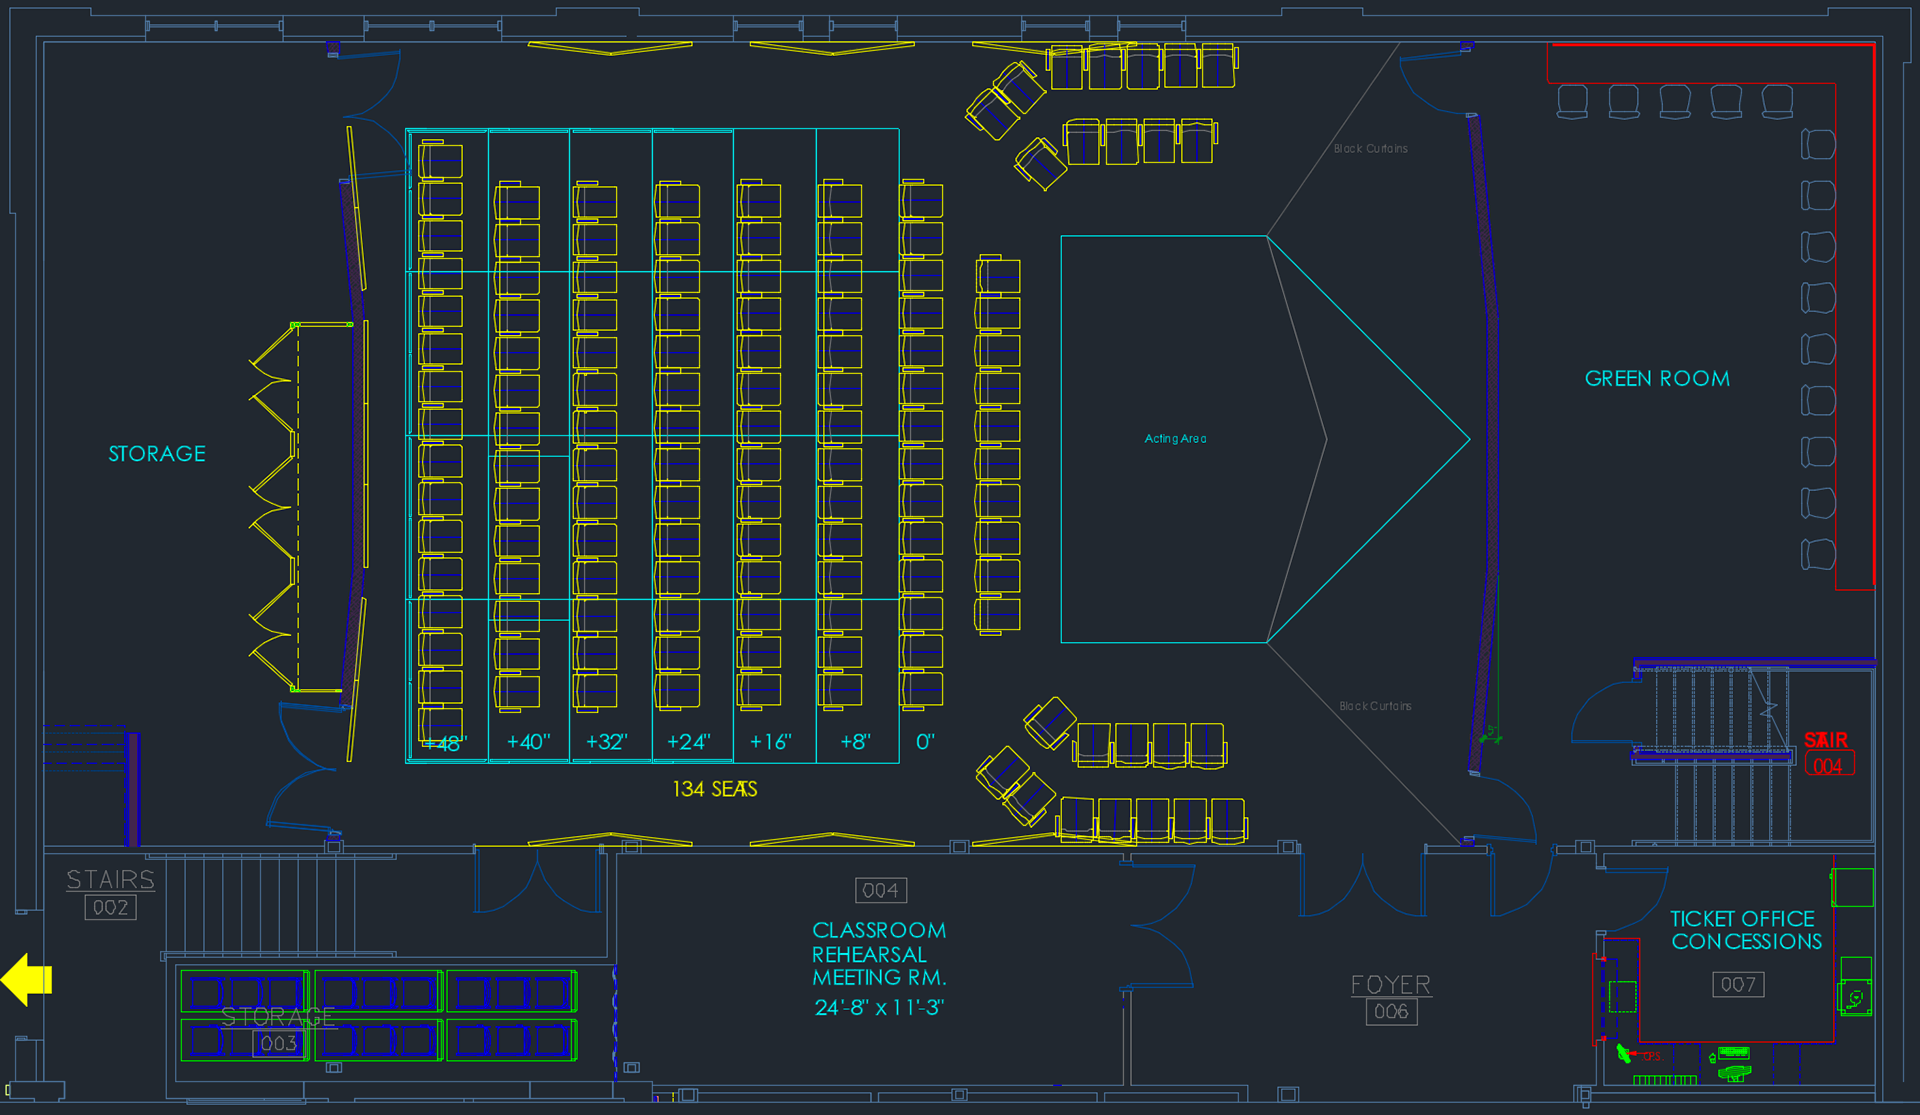Select the +40" riser height label
Viewport: 1920px width, 1115px height.
click(528, 742)
